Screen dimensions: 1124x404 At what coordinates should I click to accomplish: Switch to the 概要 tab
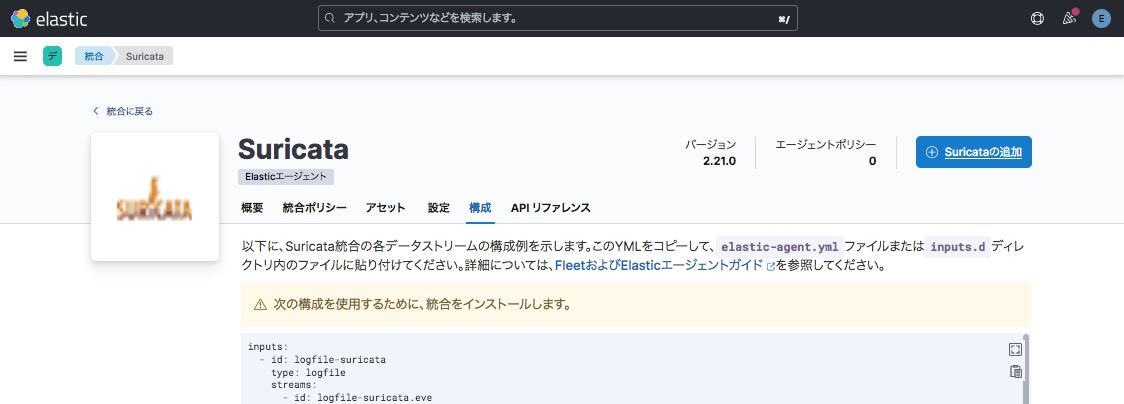coord(252,208)
